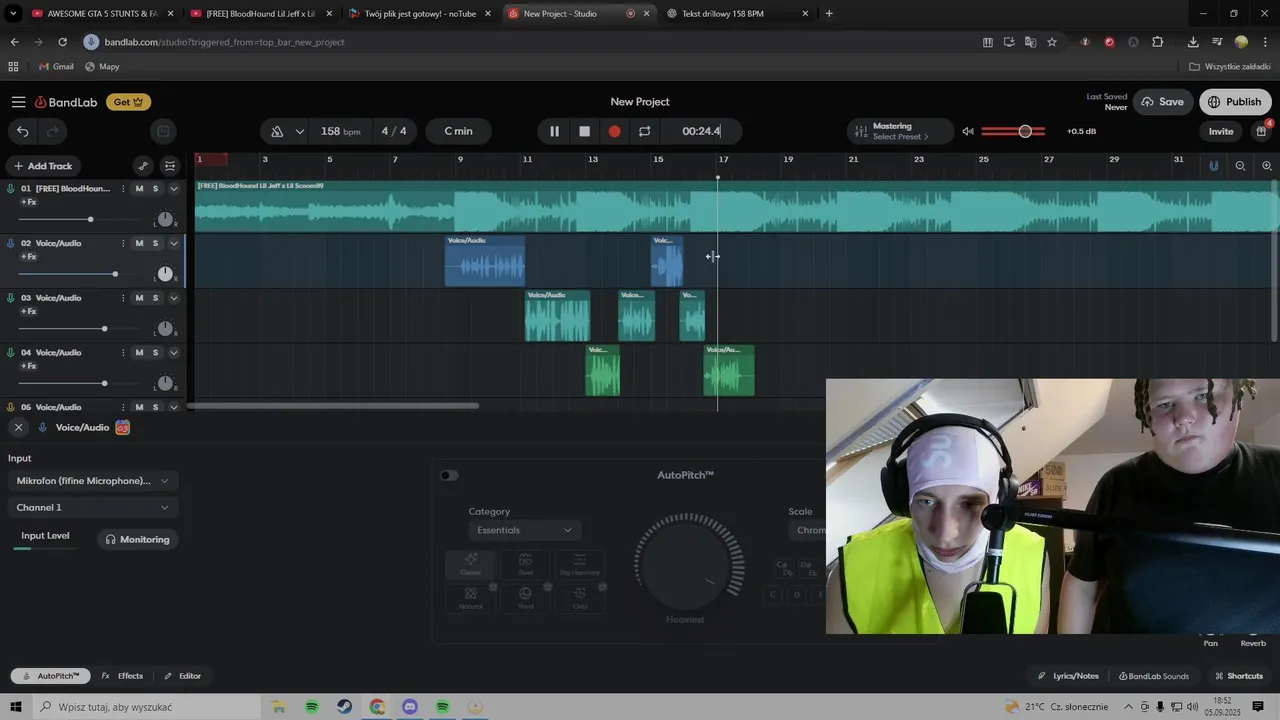Image resolution: width=1280 pixels, height=720 pixels.
Task: Stop playback with the square button
Action: [x=585, y=131]
